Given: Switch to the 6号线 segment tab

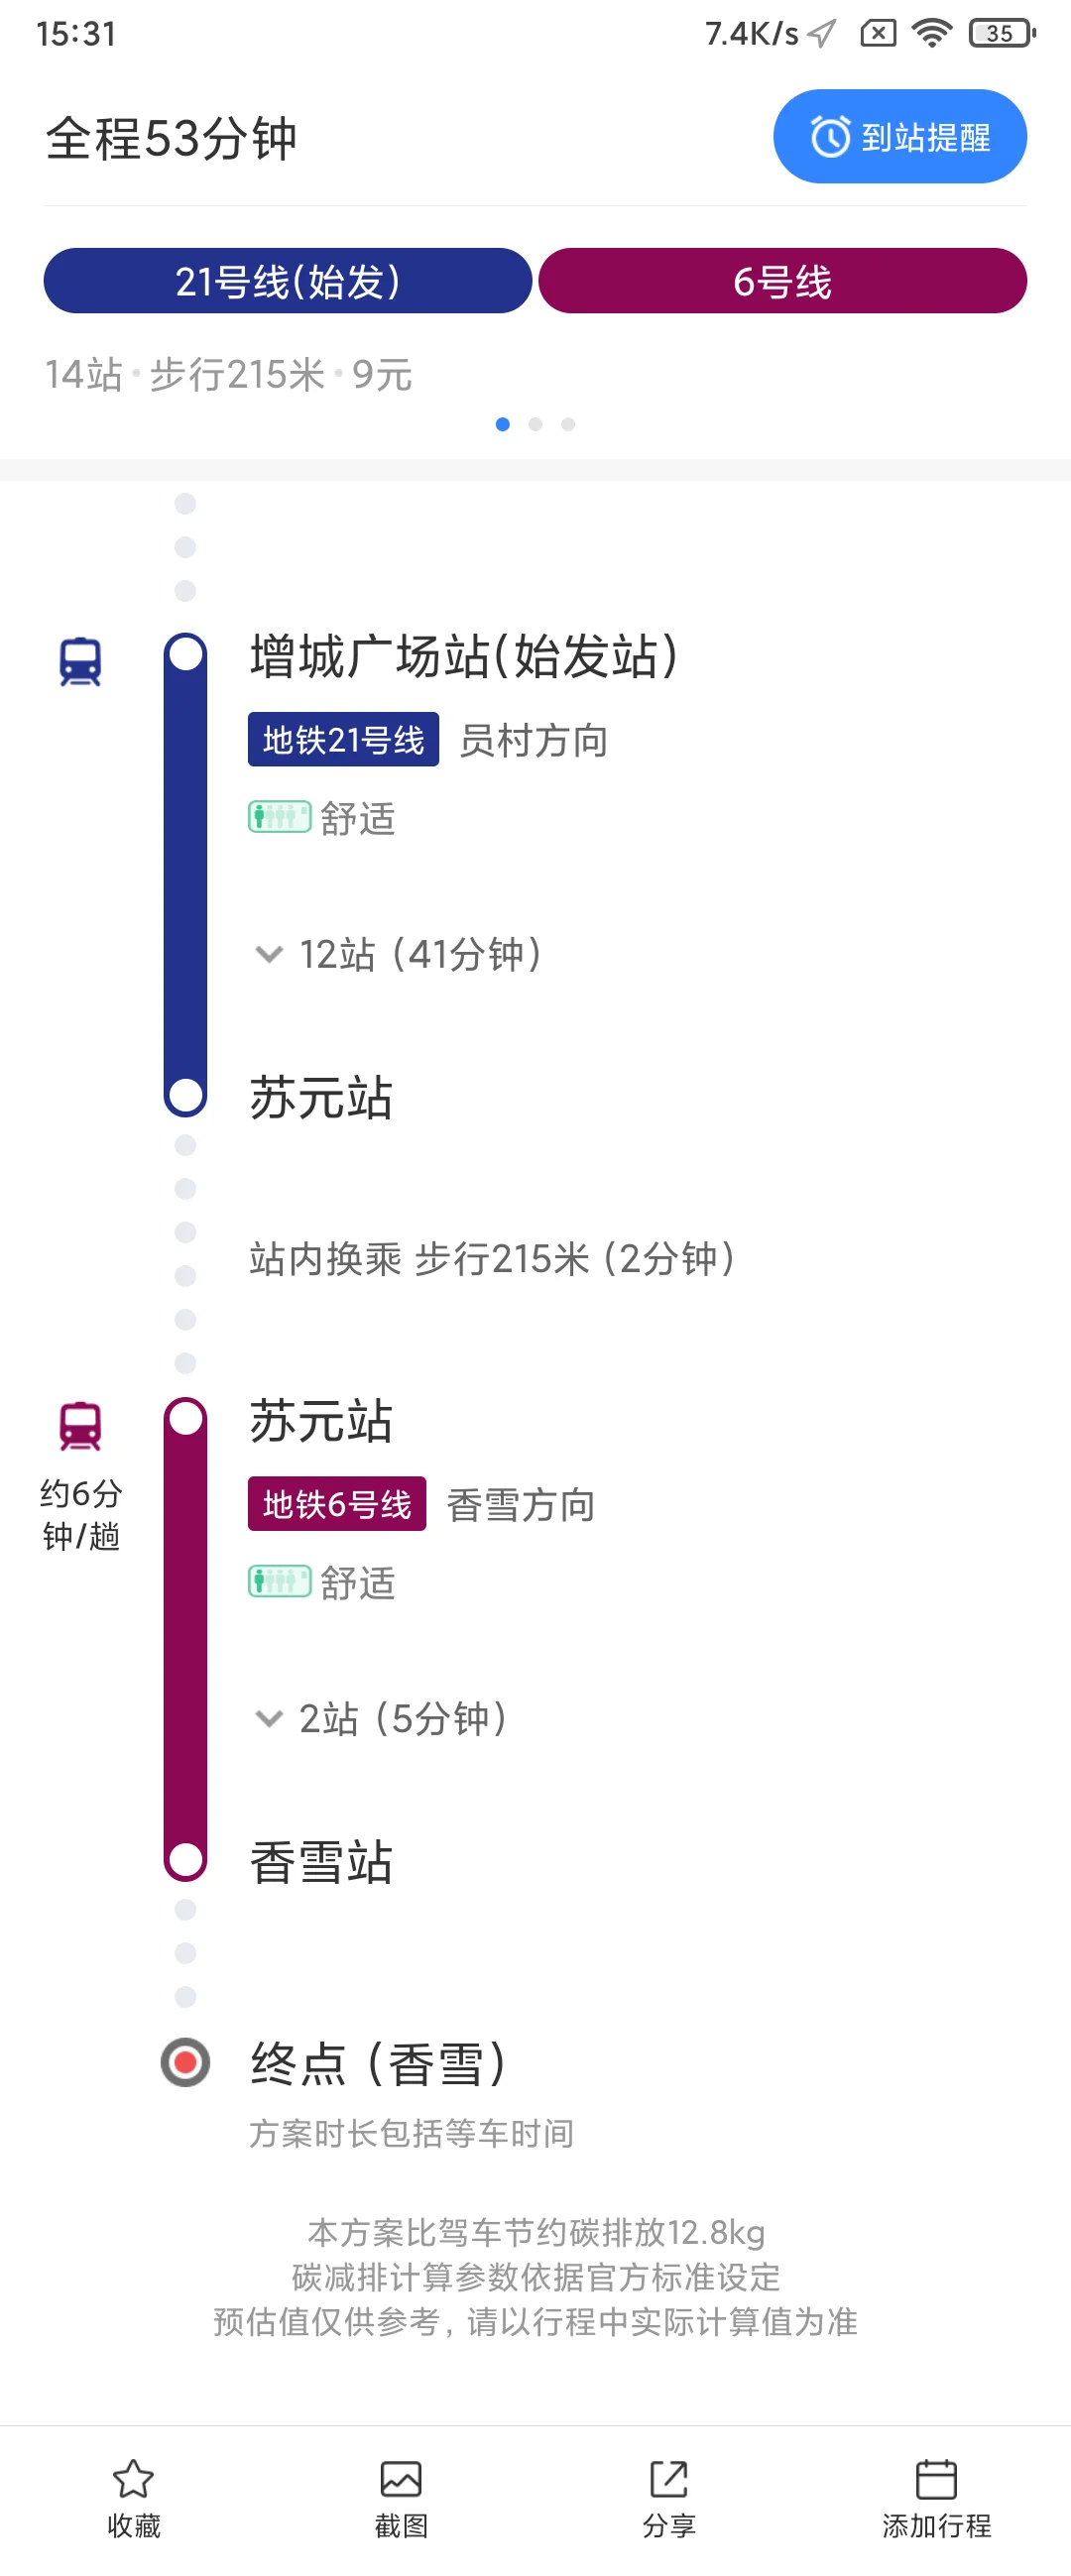Looking at the screenshot, I should [783, 281].
